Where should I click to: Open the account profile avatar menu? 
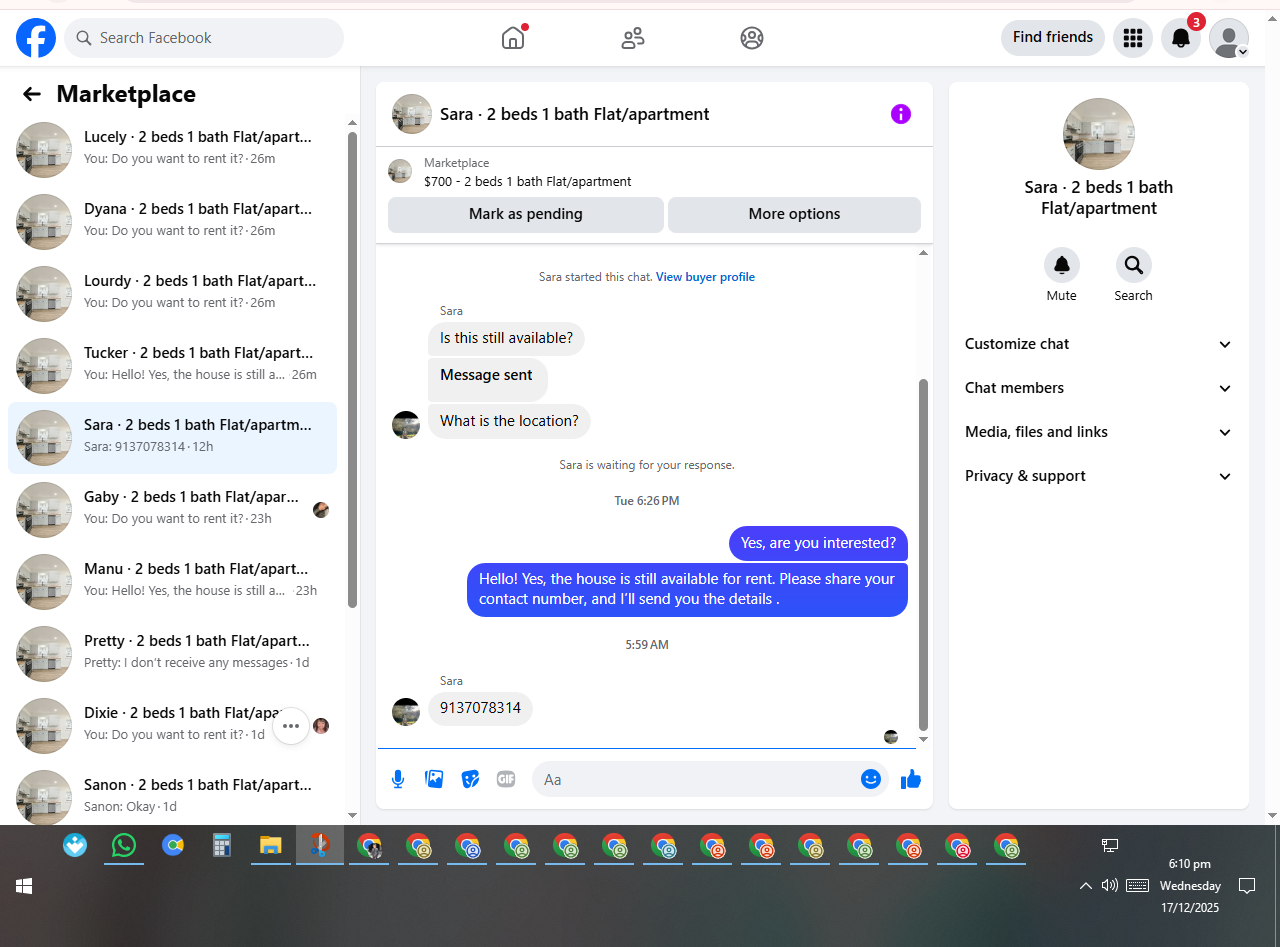(x=1229, y=38)
